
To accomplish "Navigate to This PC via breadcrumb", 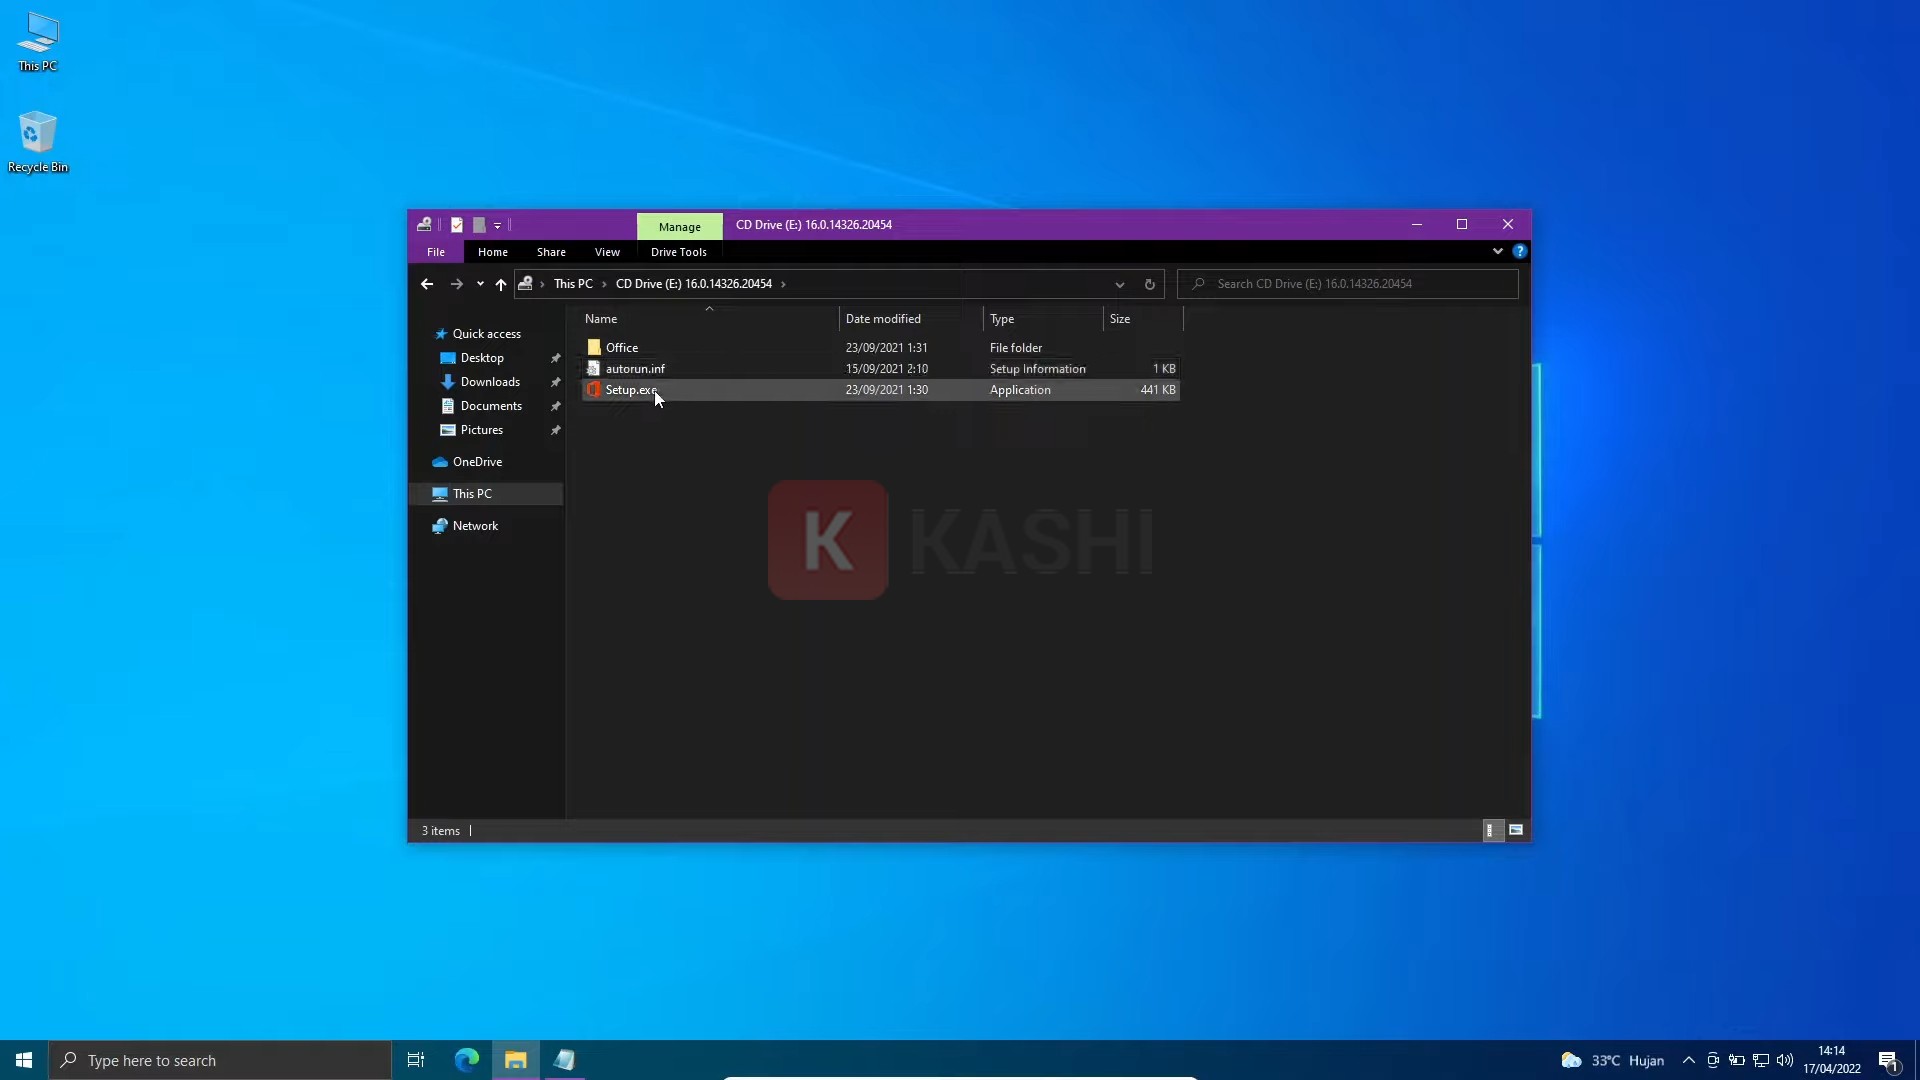I will pos(575,284).
